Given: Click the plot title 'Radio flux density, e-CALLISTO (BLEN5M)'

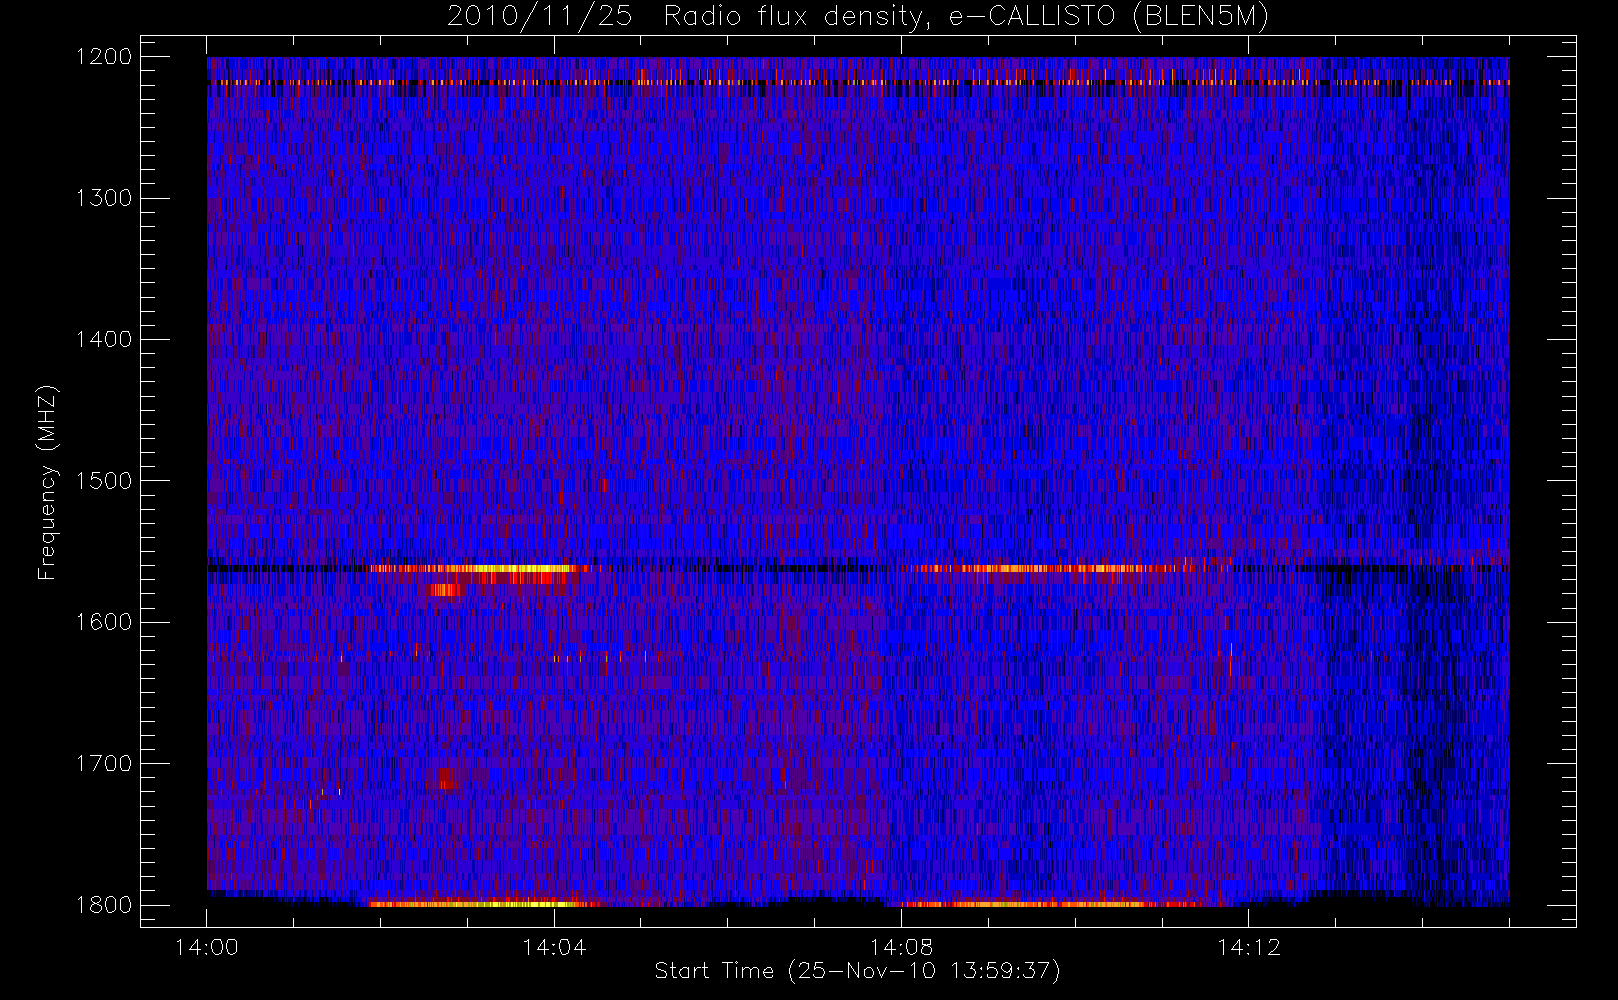Looking at the screenshot, I should pos(966,17).
